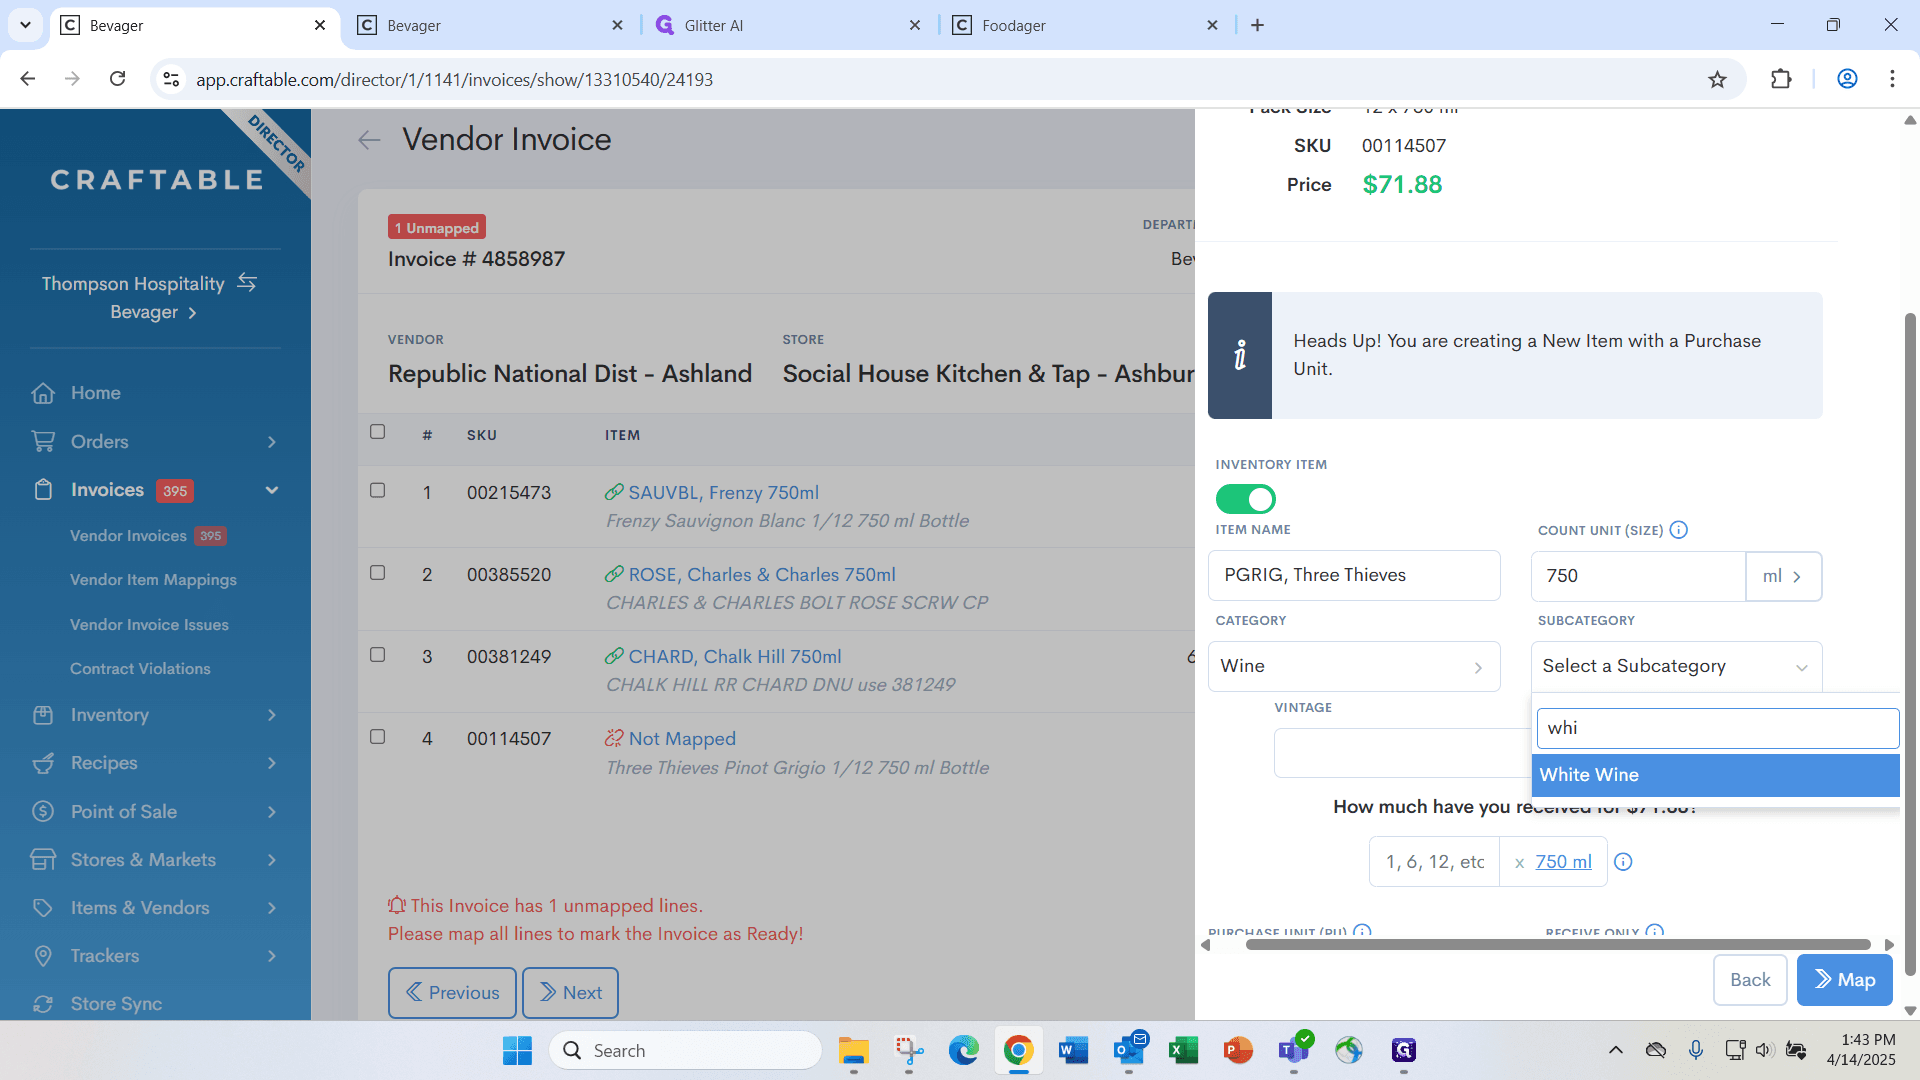Click the Point of Sale dollar icon
This screenshot has height=1080, width=1920.
43,811
